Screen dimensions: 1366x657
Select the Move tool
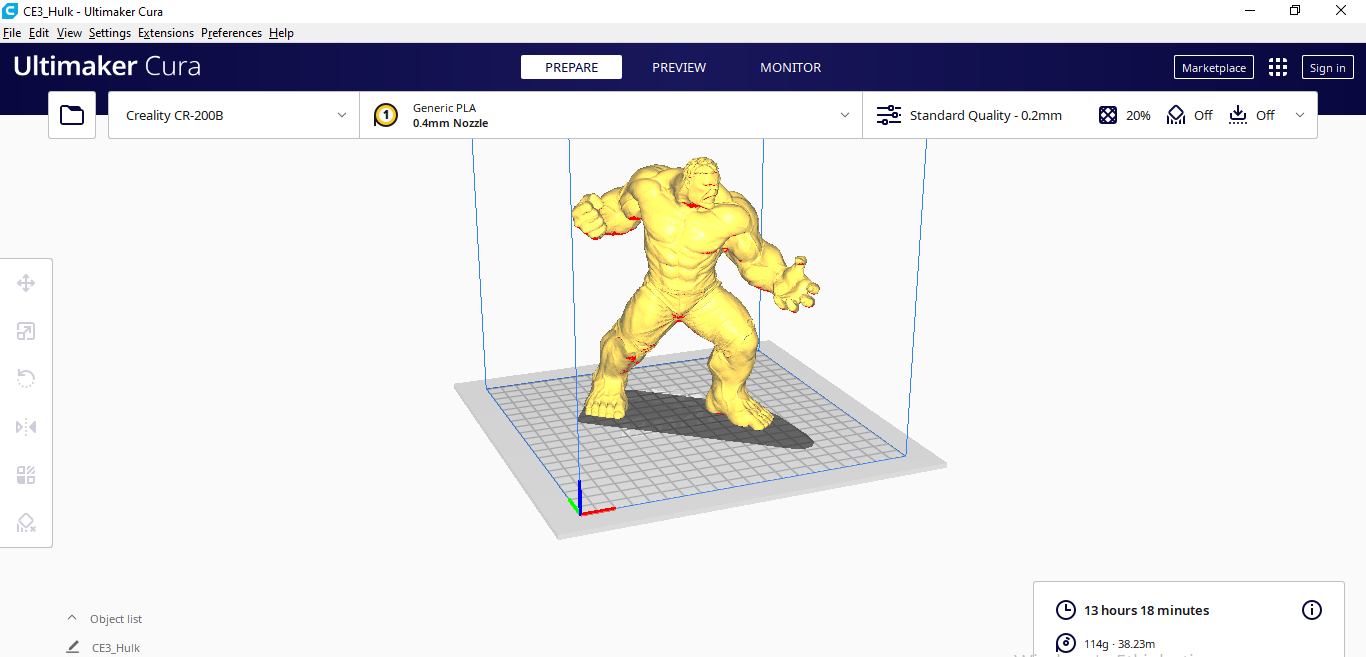[x=26, y=283]
